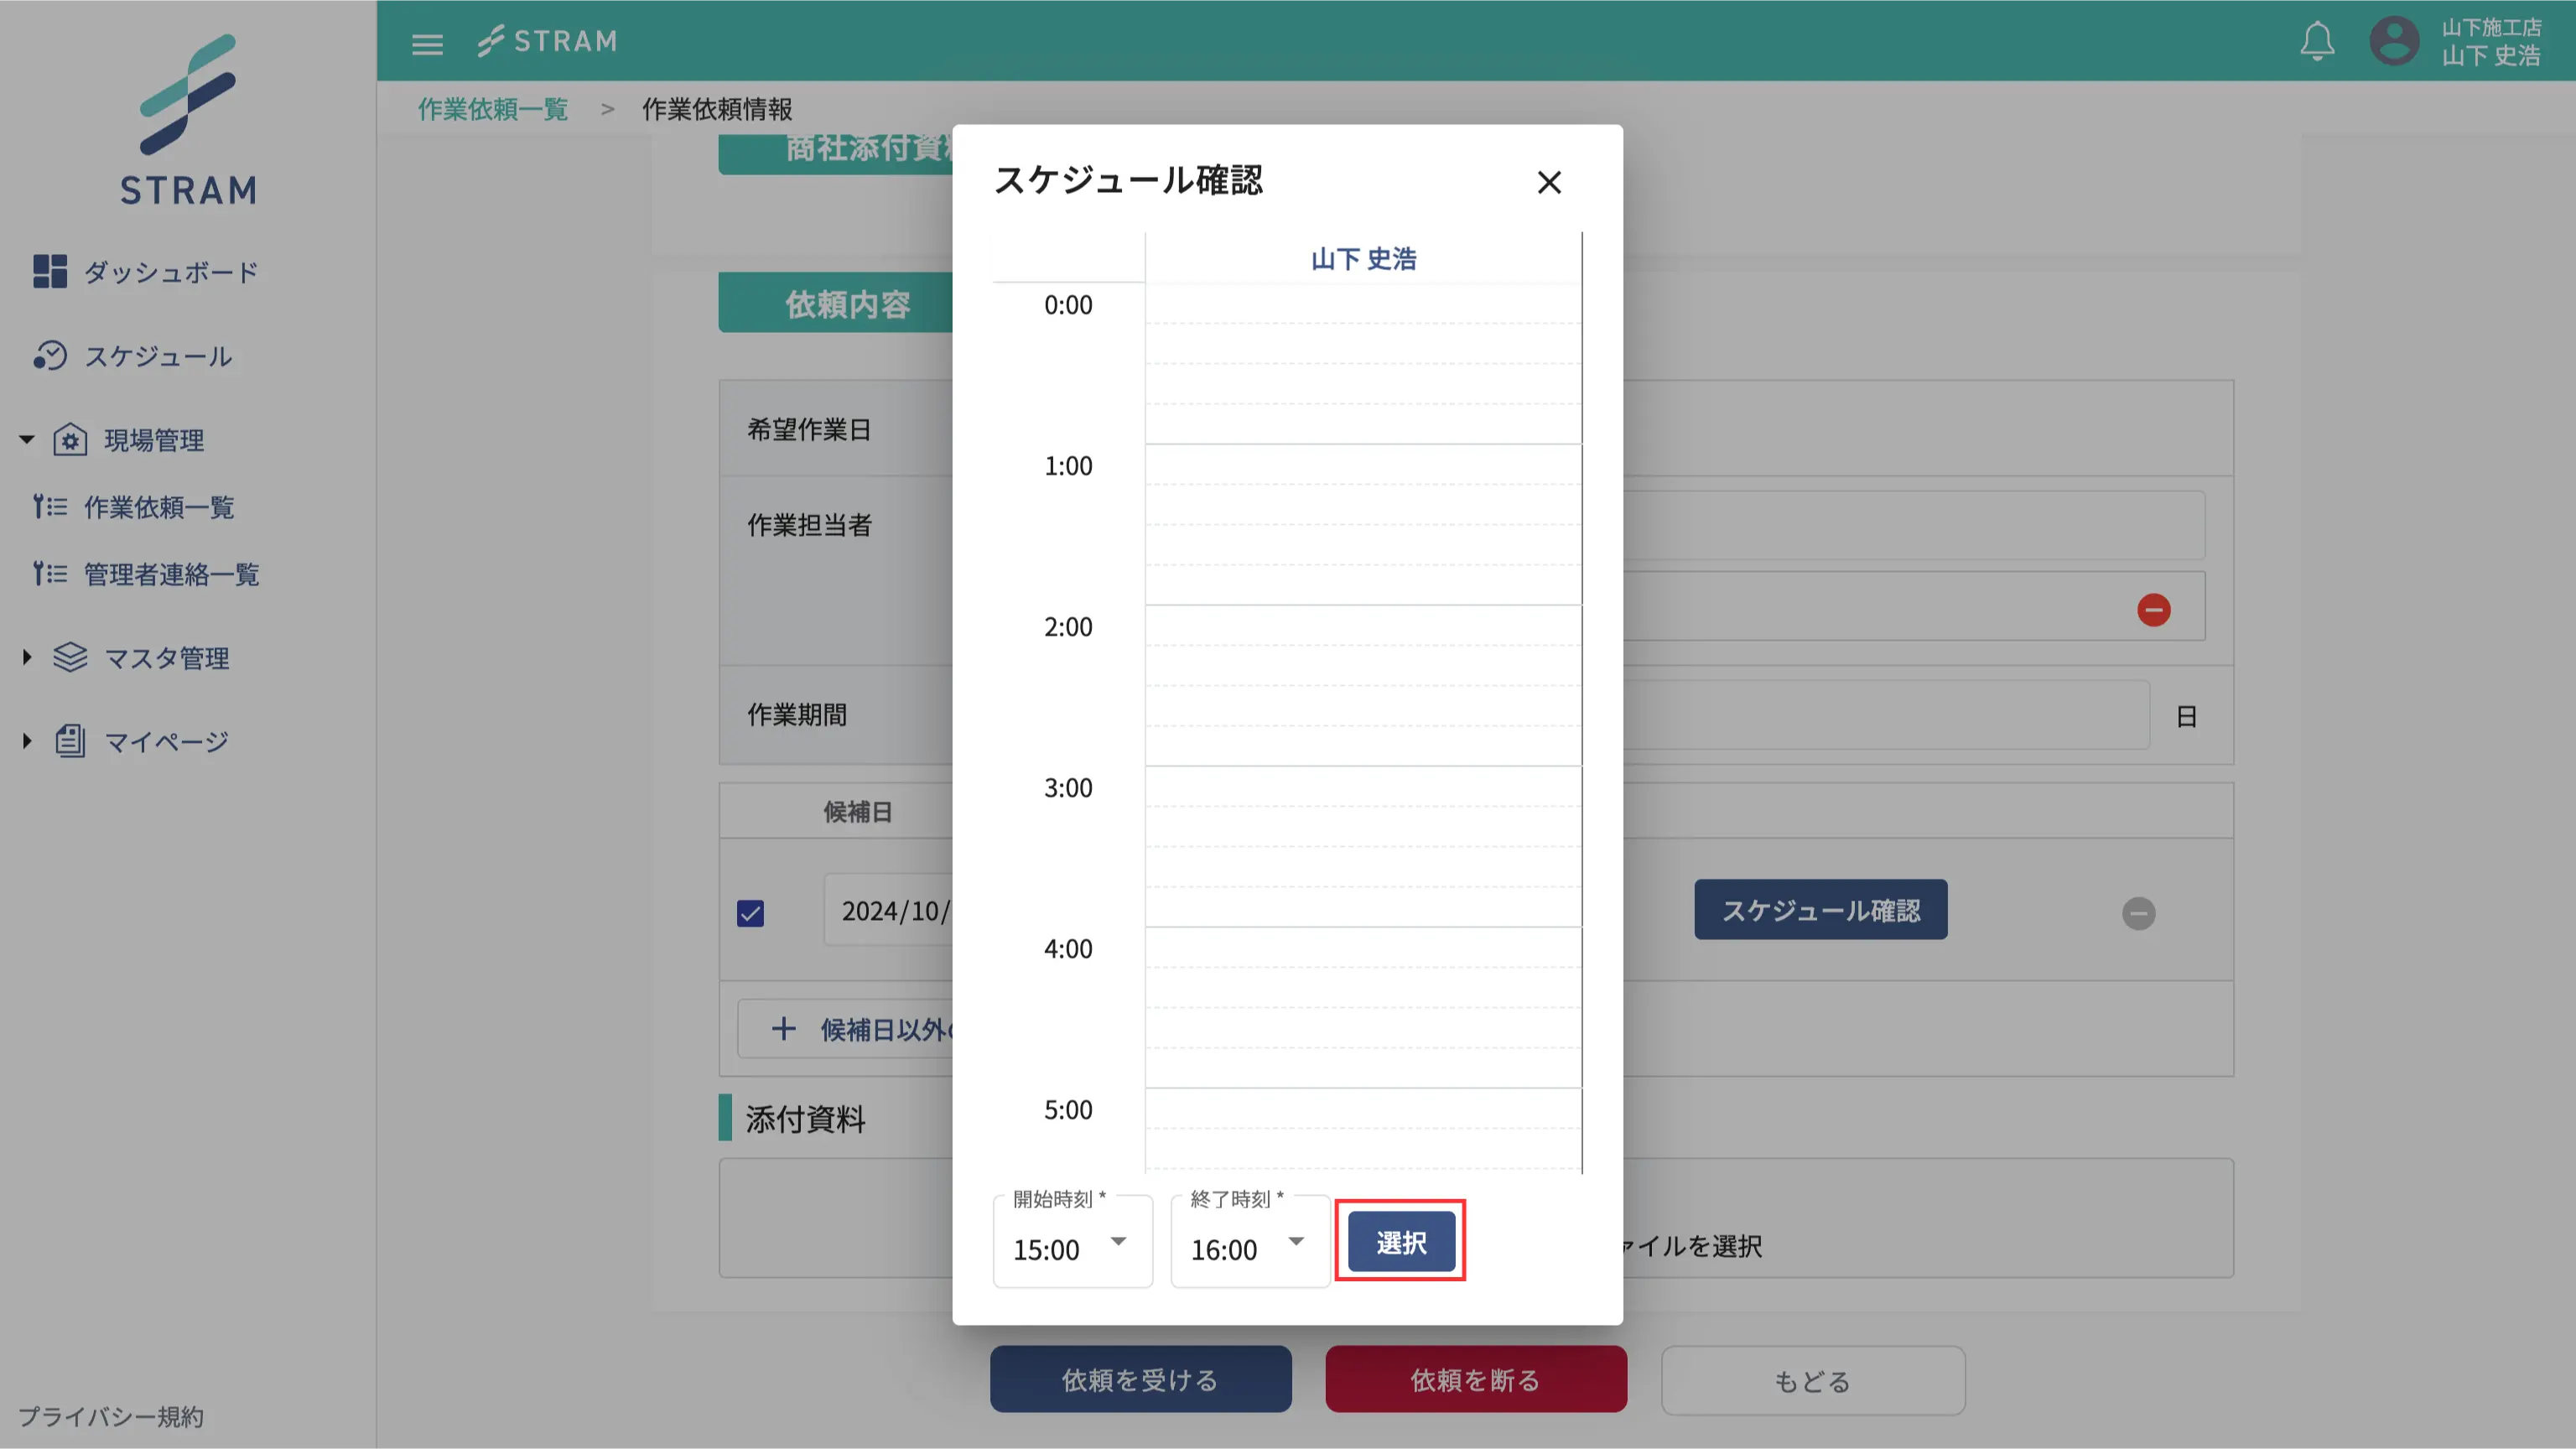Open the スケジュール sidebar icon
The width and height of the screenshot is (2576, 1449).
coord(50,356)
